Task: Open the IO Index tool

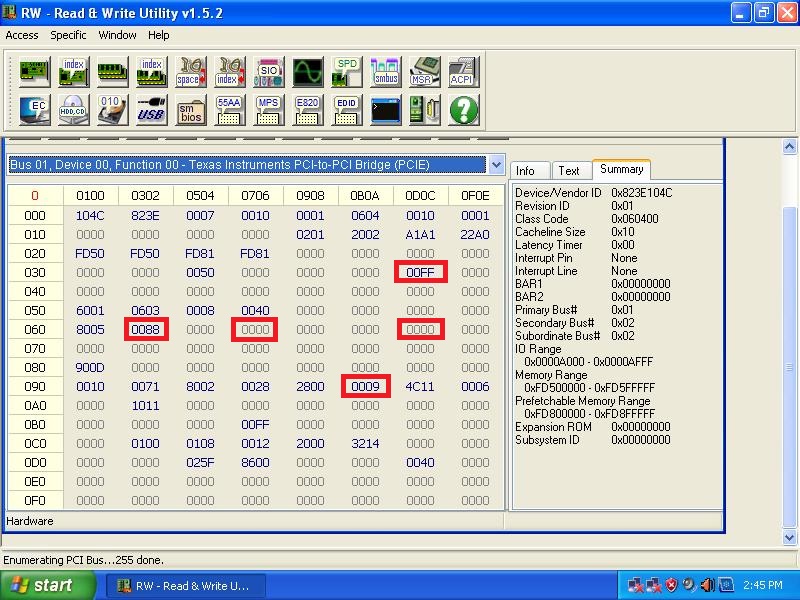Action: 230,71
